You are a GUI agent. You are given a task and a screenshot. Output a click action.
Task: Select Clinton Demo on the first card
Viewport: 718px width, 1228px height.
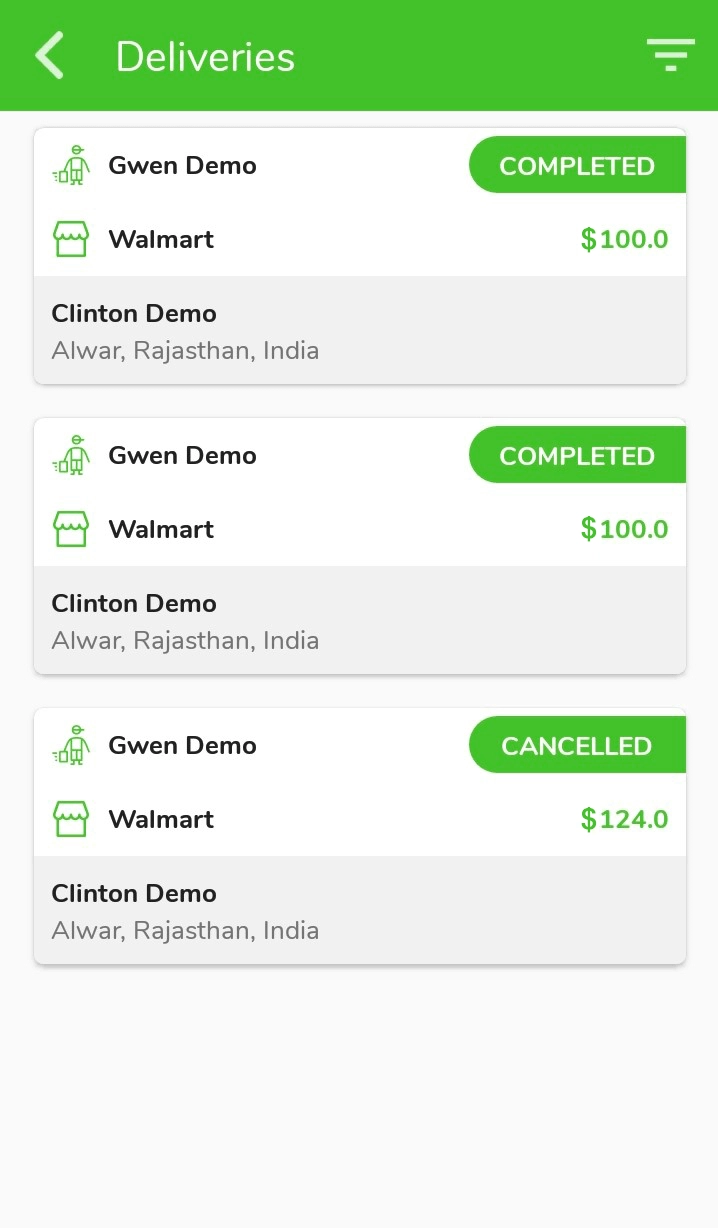[x=133, y=313]
